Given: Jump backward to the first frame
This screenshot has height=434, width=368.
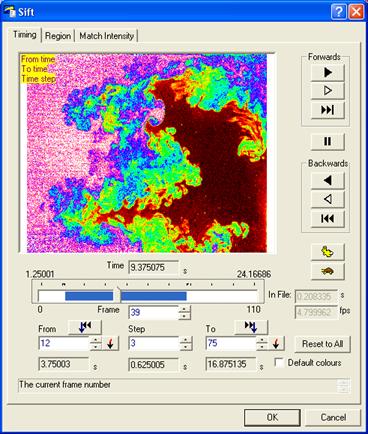Looking at the screenshot, I should click(x=328, y=219).
